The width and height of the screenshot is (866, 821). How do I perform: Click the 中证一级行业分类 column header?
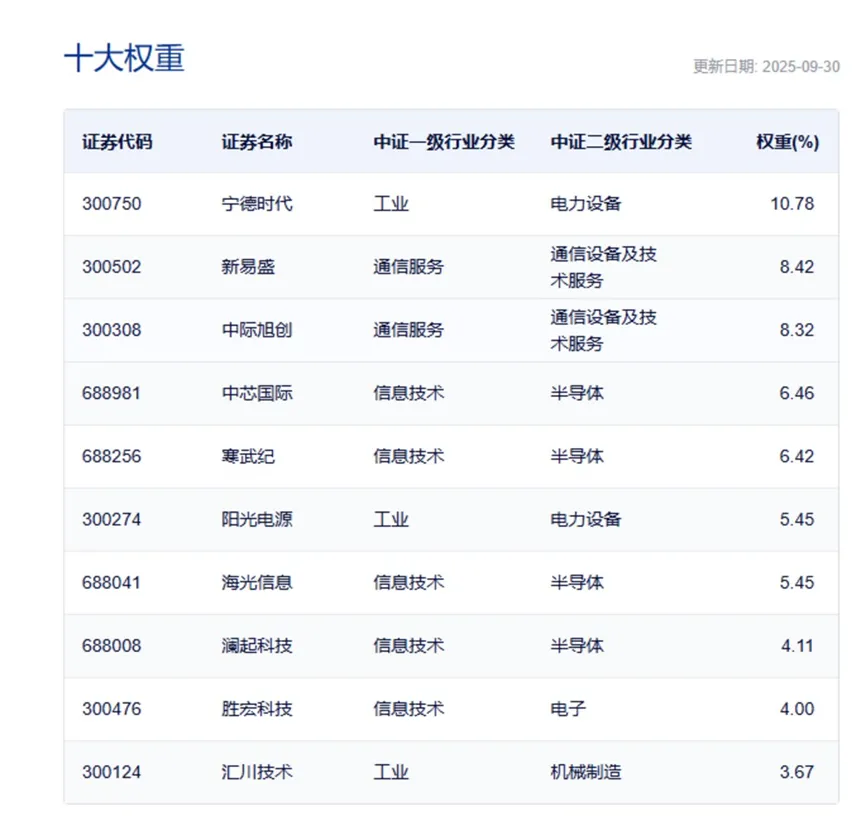point(443,142)
